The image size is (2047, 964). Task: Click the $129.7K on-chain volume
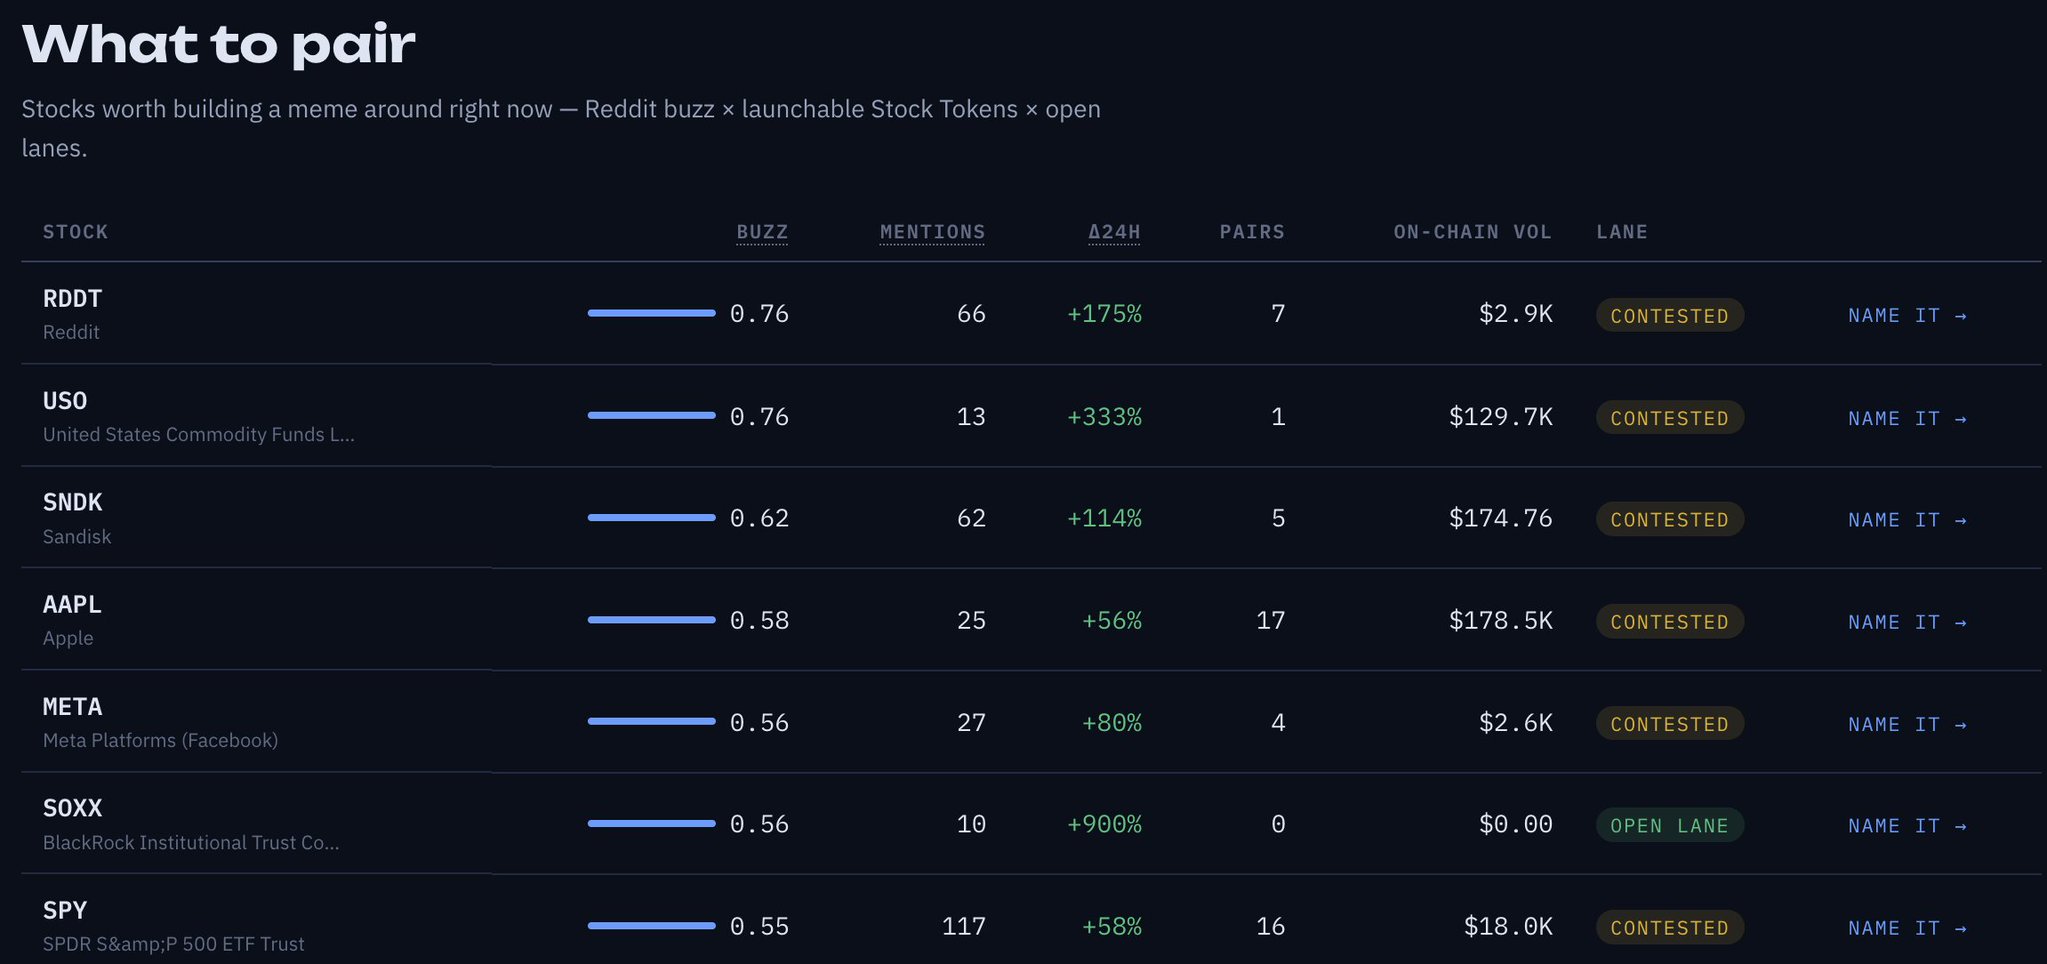coord(1501,416)
